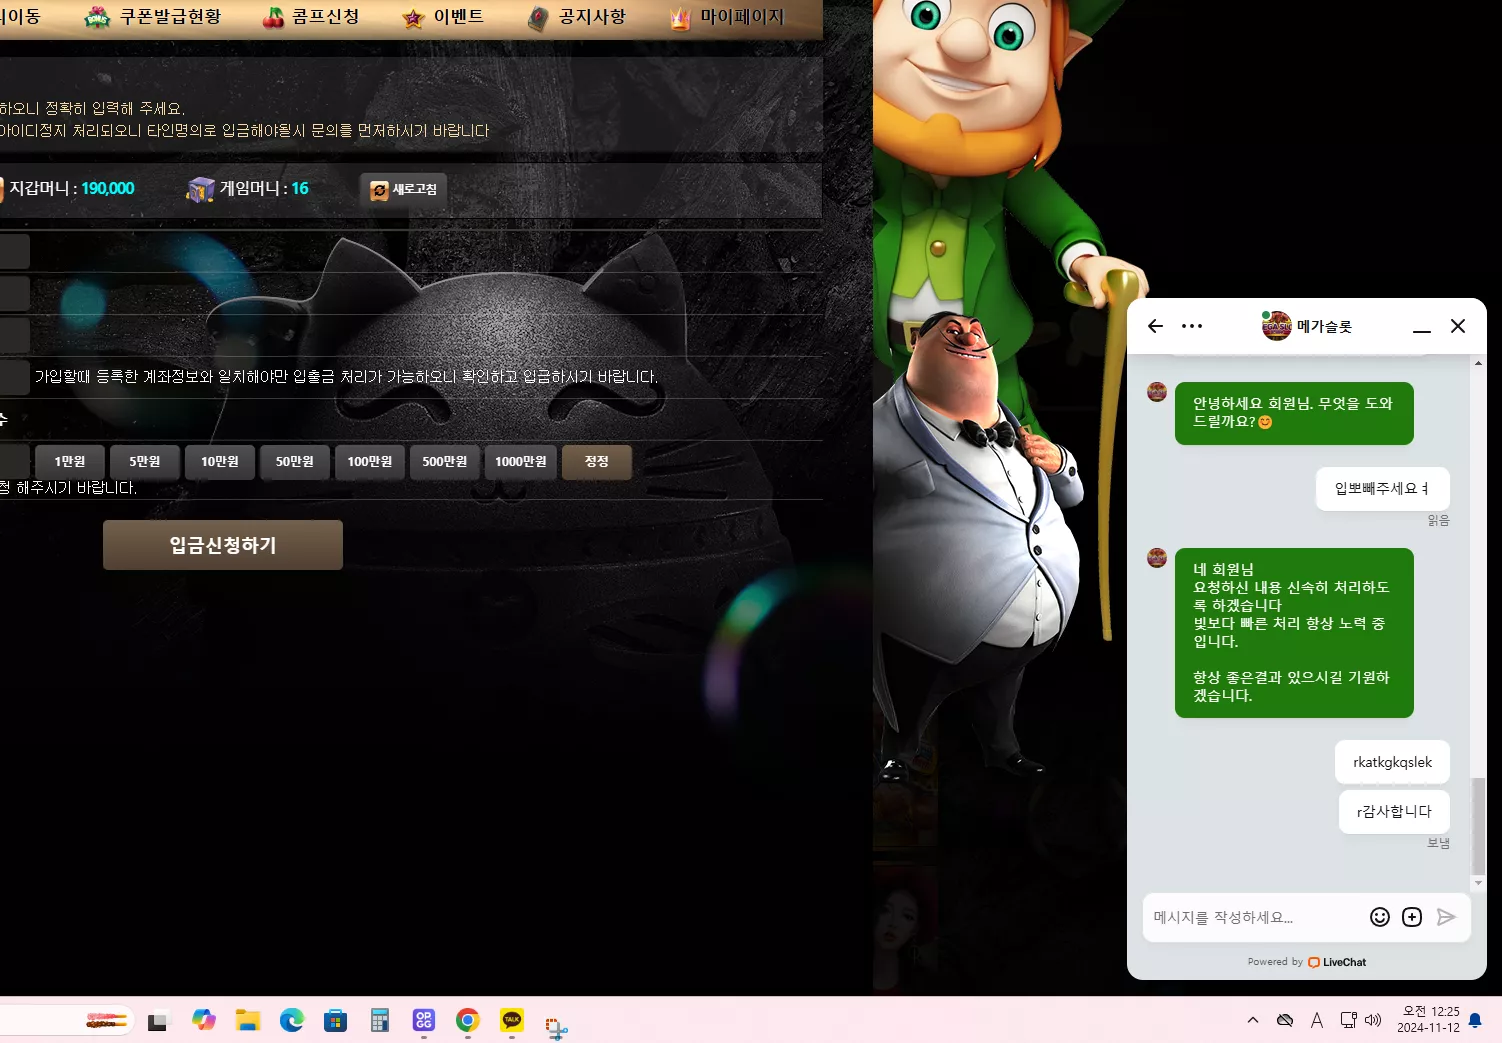This screenshot has height=1043, width=1502.
Task: Click the game money value 16
Action: [300, 188]
